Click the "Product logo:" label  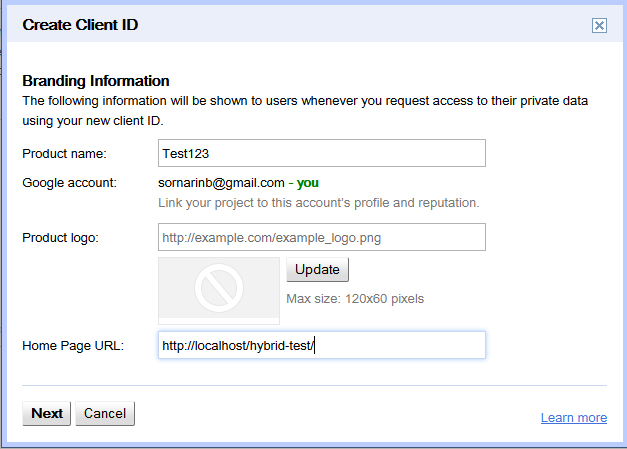(60, 237)
